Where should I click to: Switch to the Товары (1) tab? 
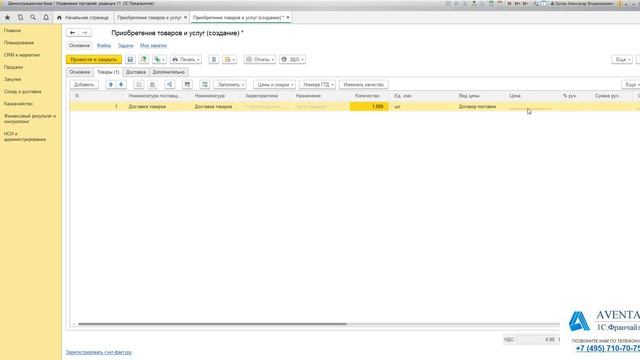(108, 72)
